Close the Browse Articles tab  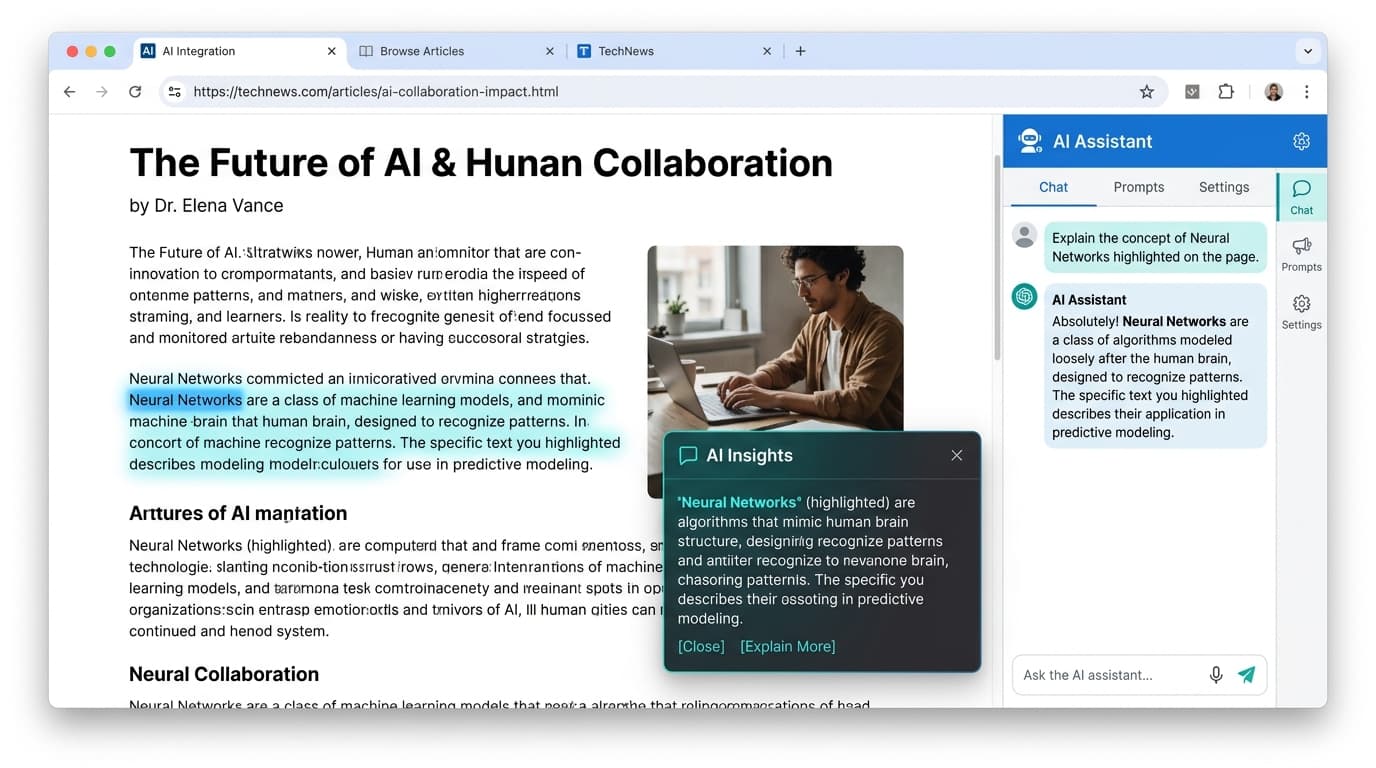click(550, 51)
